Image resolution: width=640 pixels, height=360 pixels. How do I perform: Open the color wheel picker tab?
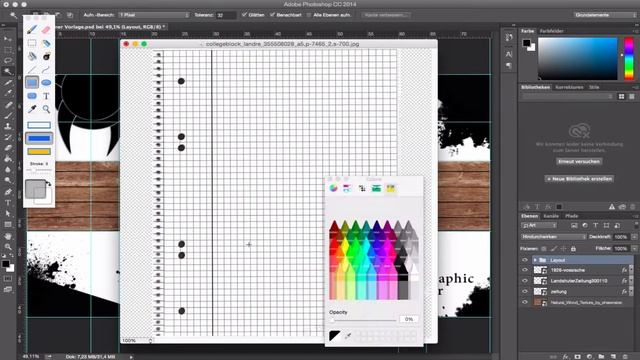pyautogui.click(x=333, y=188)
